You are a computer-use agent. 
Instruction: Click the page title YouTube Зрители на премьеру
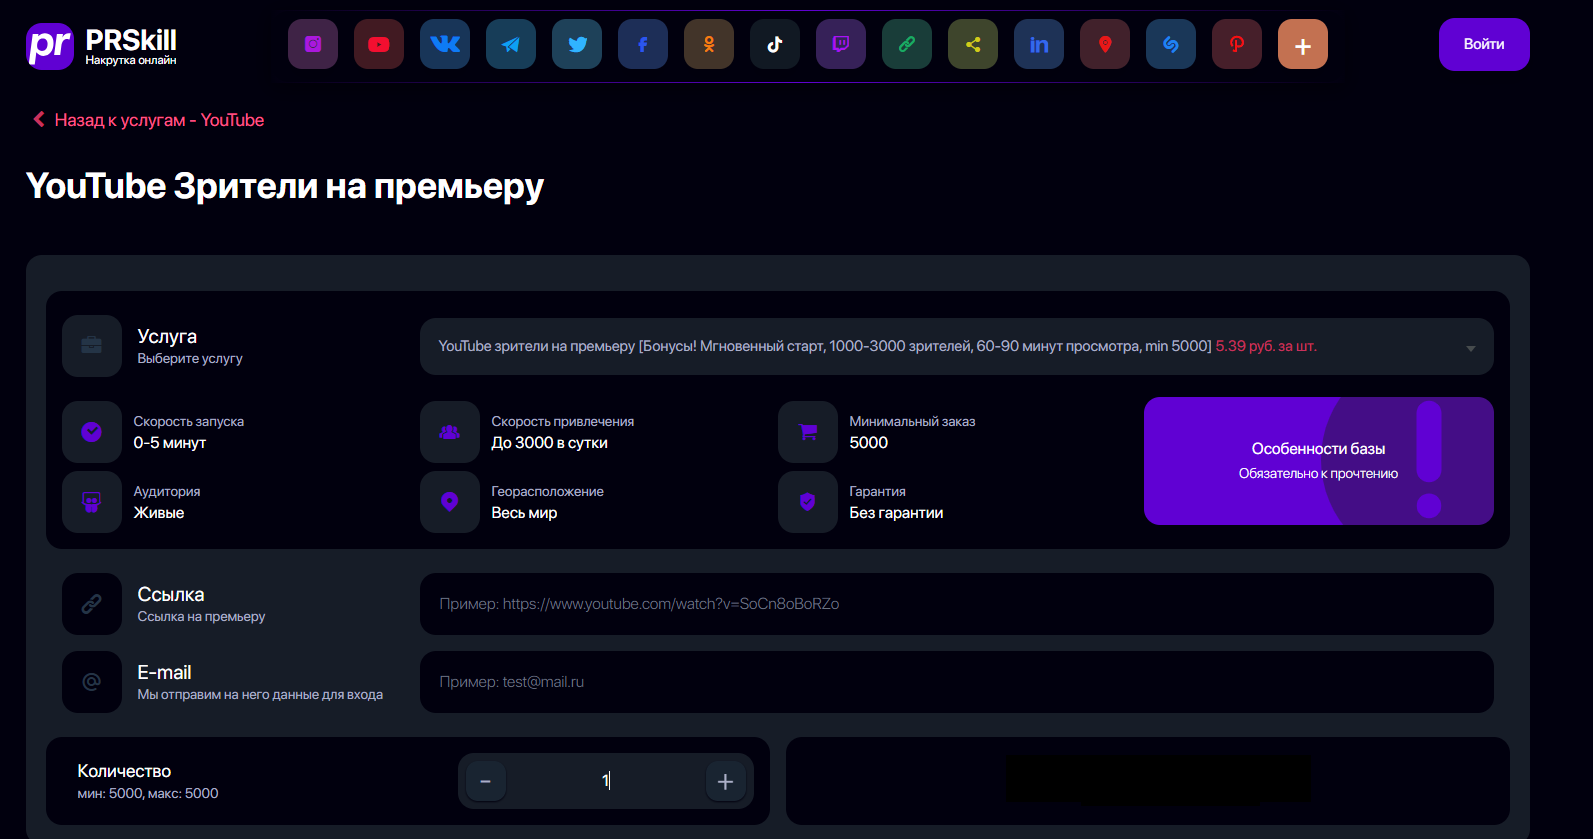click(x=285, y=186)
